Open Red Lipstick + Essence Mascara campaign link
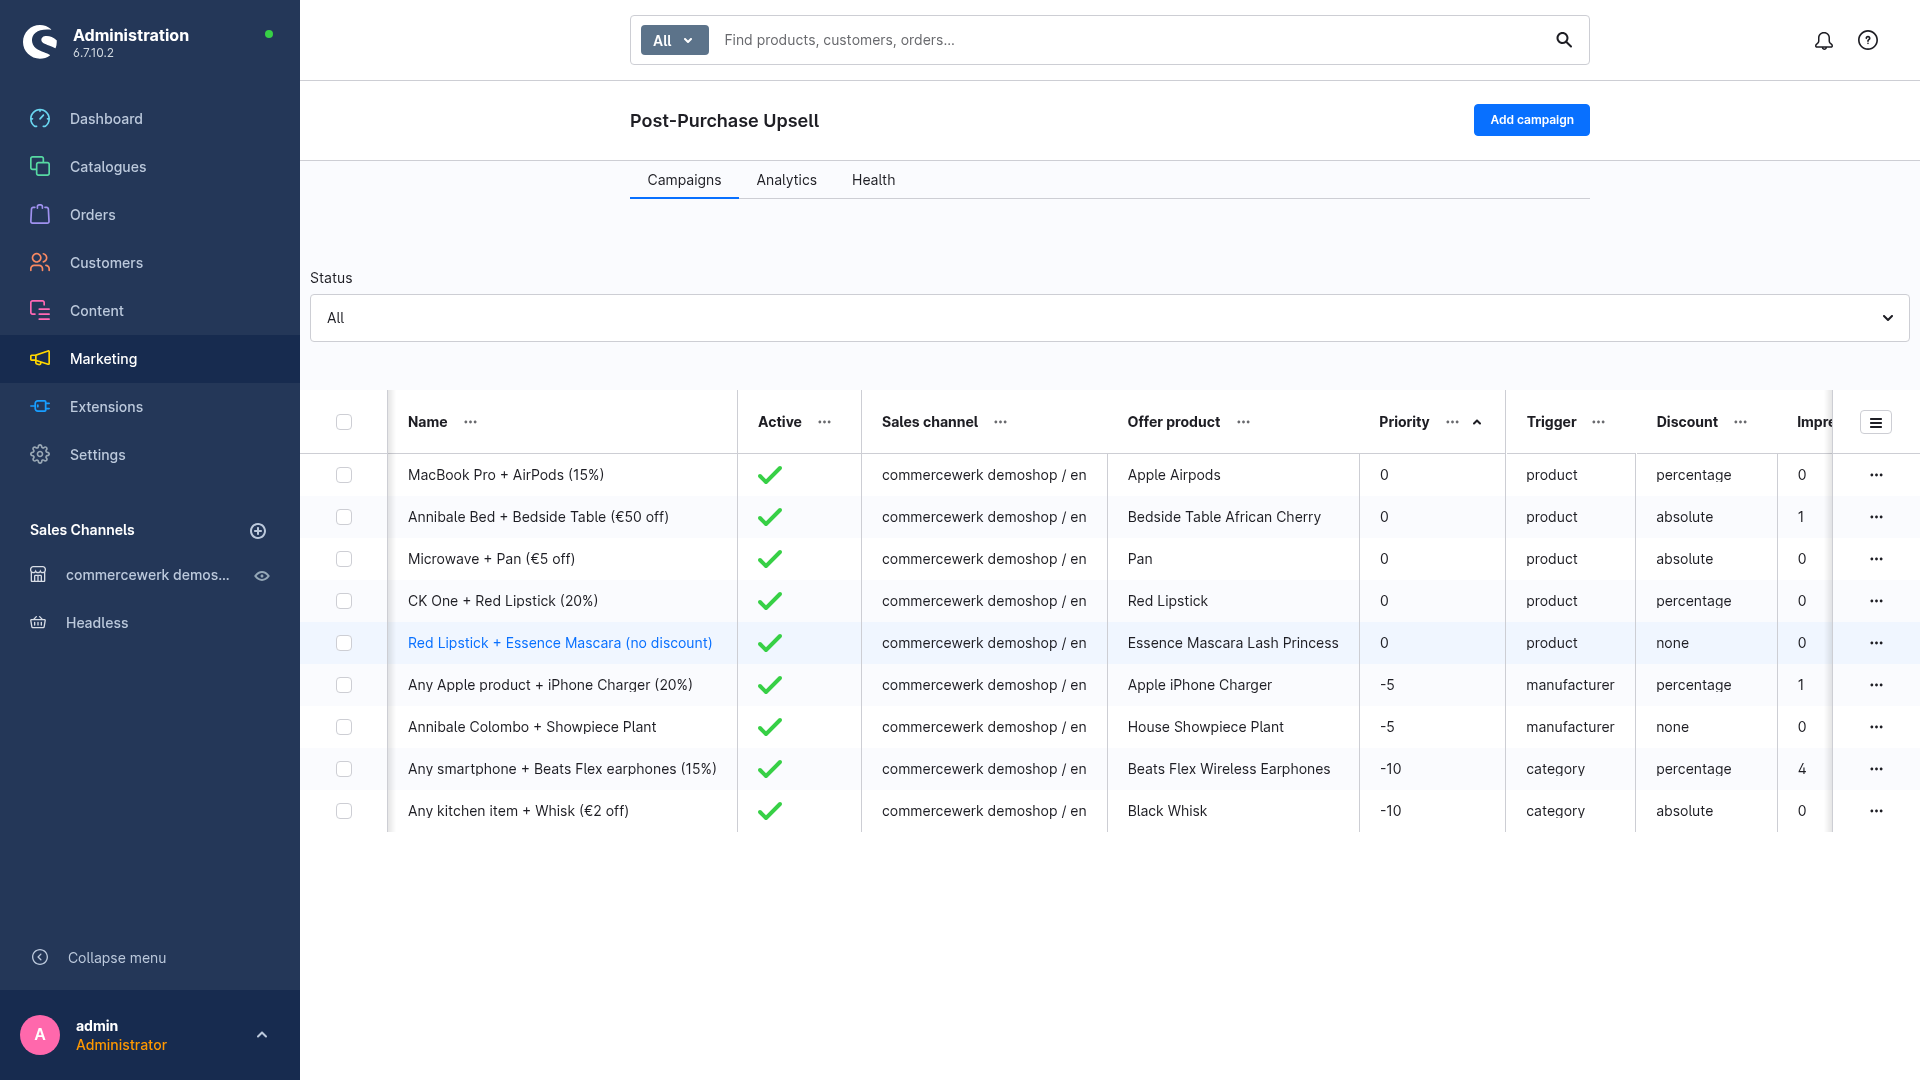The image size is (1920, 1080). [x=560, y=643]
